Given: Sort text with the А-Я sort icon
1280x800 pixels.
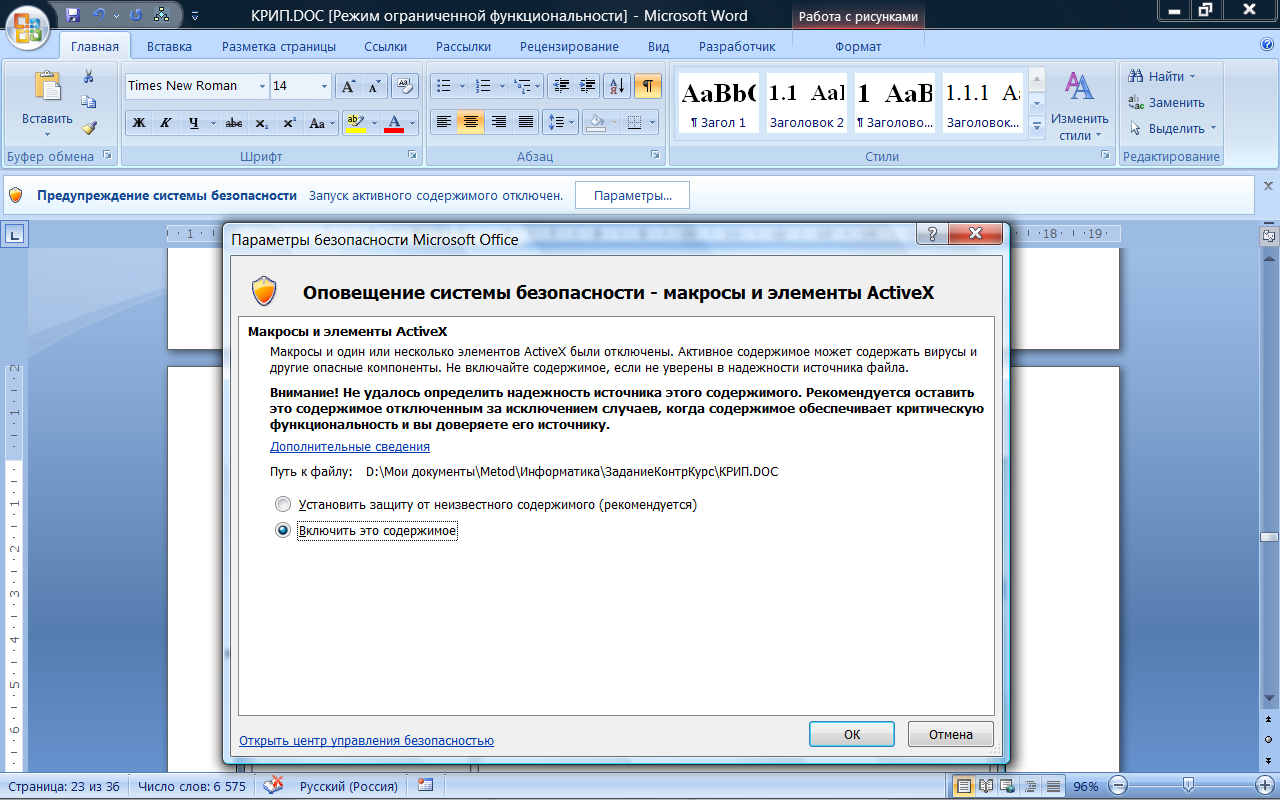Looking at the screenshot, I should (618, 86).
